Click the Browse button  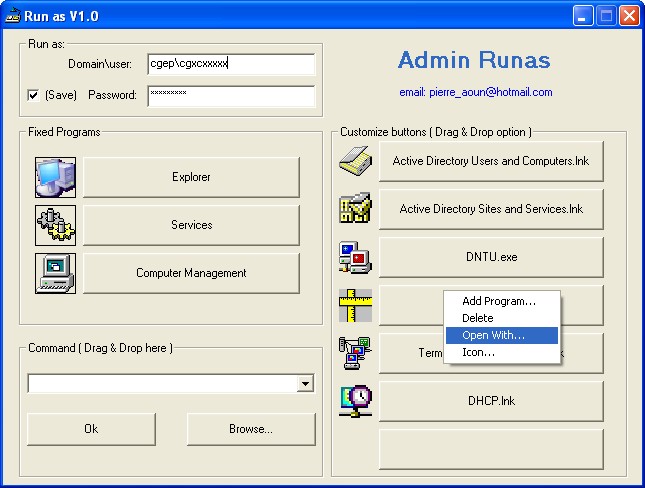pos(244,429)
